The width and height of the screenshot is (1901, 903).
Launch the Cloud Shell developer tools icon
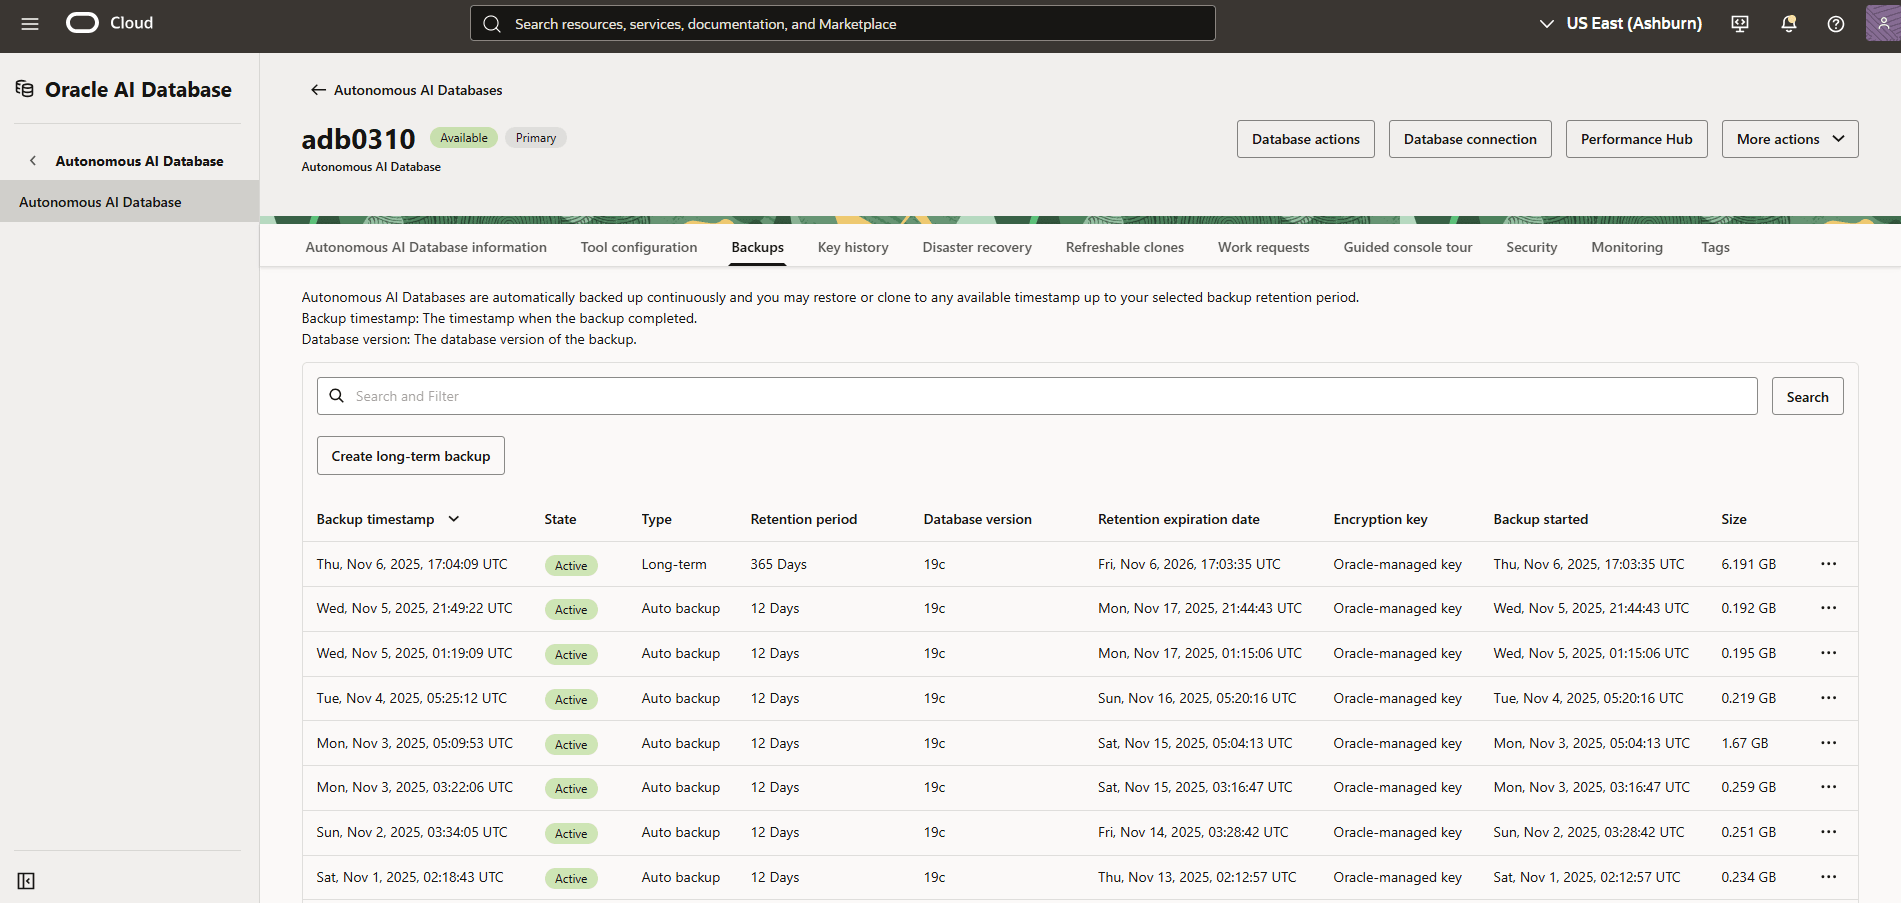pyautogui.click(x=1739, y=23)
